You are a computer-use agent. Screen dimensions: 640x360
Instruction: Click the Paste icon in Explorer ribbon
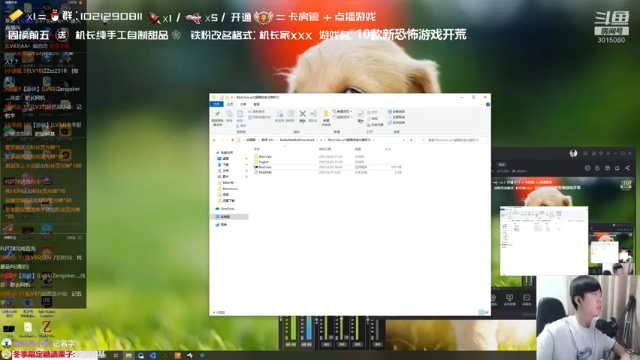(x=240, y=116)
